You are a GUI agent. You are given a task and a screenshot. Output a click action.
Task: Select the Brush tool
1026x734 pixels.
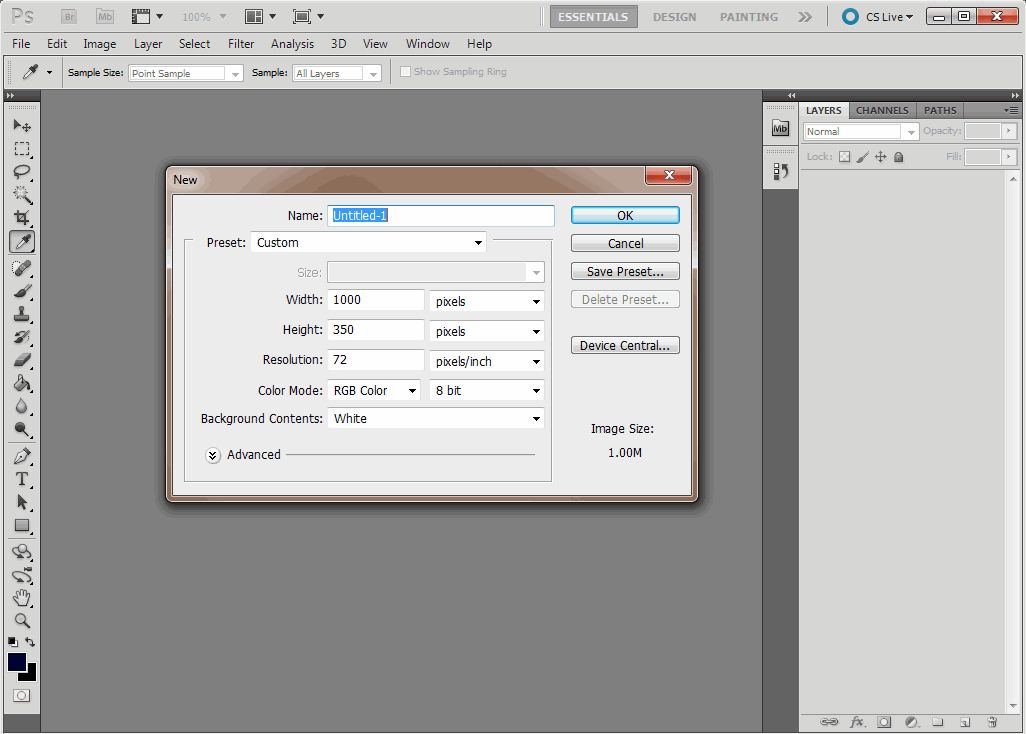click(22, 290)
